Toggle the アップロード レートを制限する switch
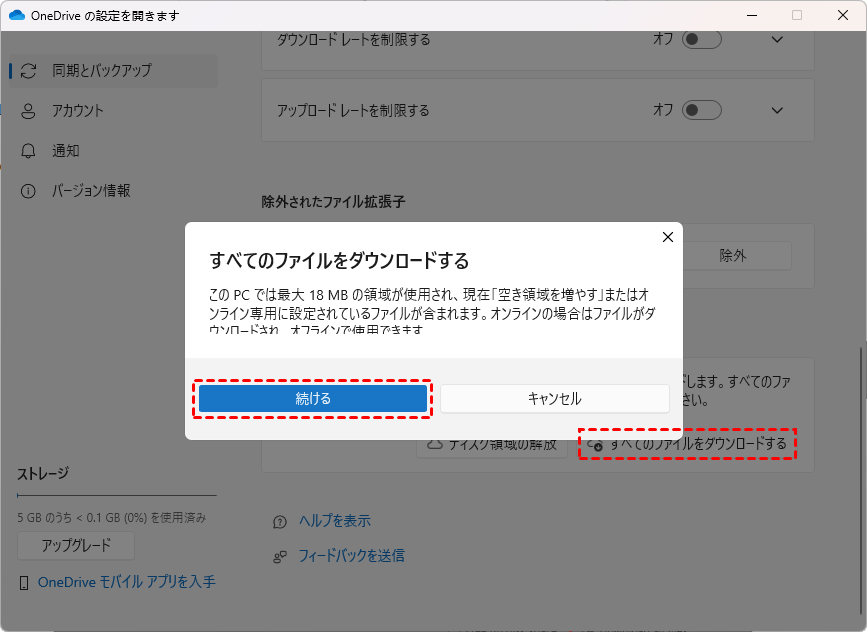Screen dimensions: 867x632 [702, 110]
